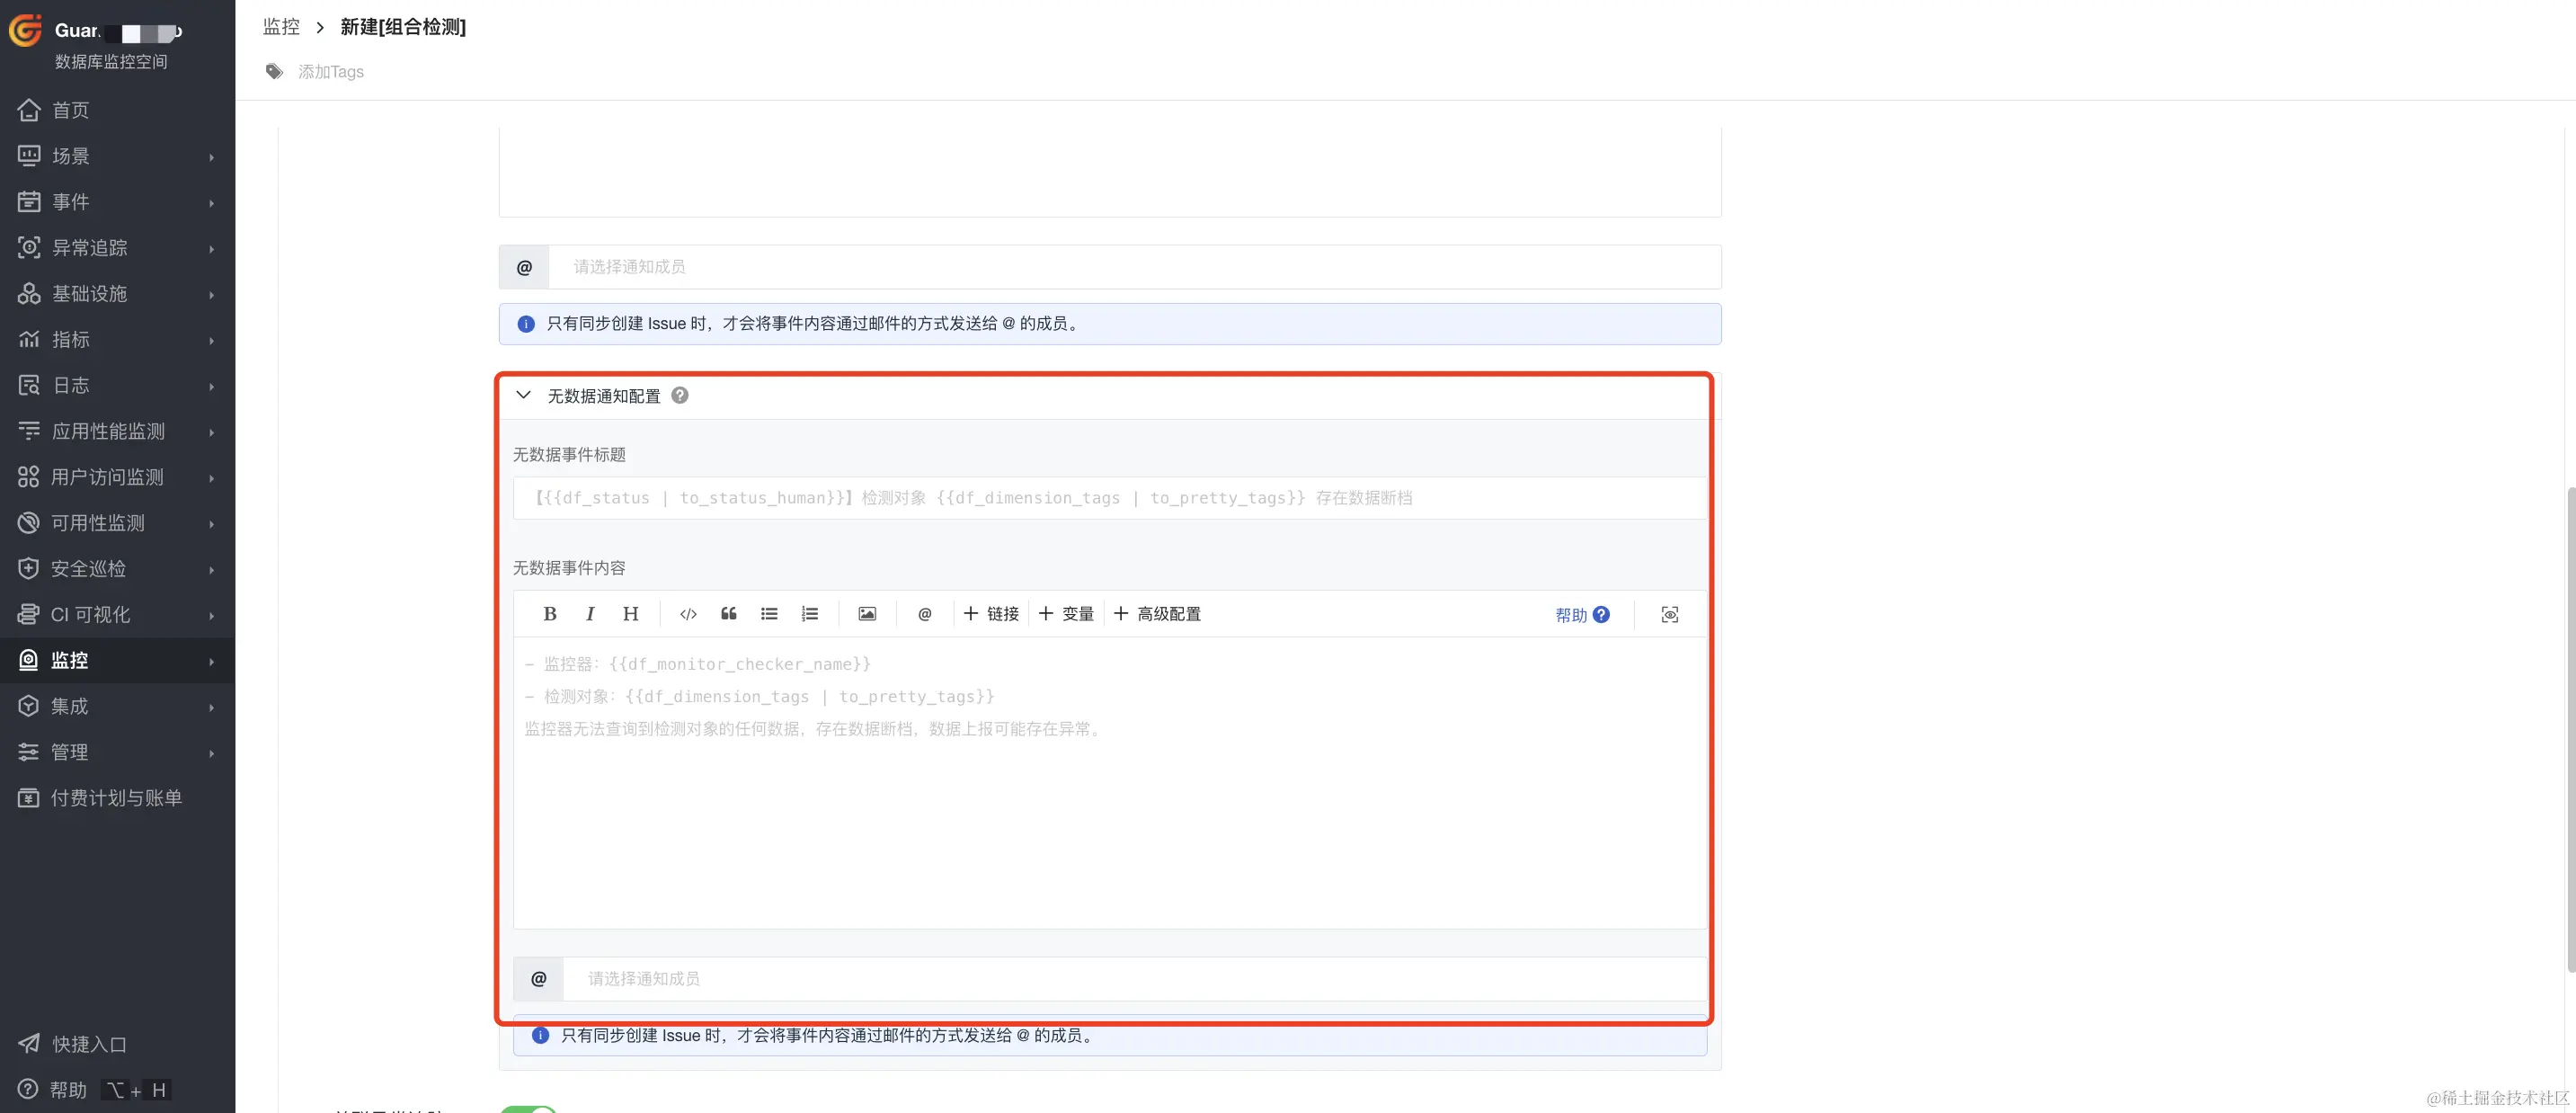Click the no-data notification help question icon
Viewport: 2576px width, 1113px height.
(680, 396)
